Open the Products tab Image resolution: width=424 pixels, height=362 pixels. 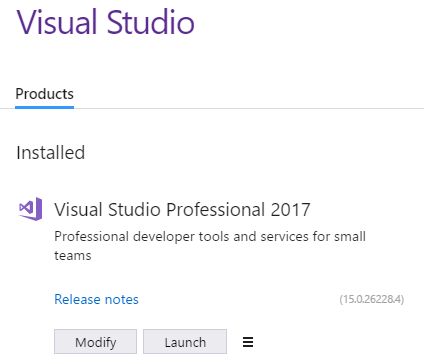[45, 94]
